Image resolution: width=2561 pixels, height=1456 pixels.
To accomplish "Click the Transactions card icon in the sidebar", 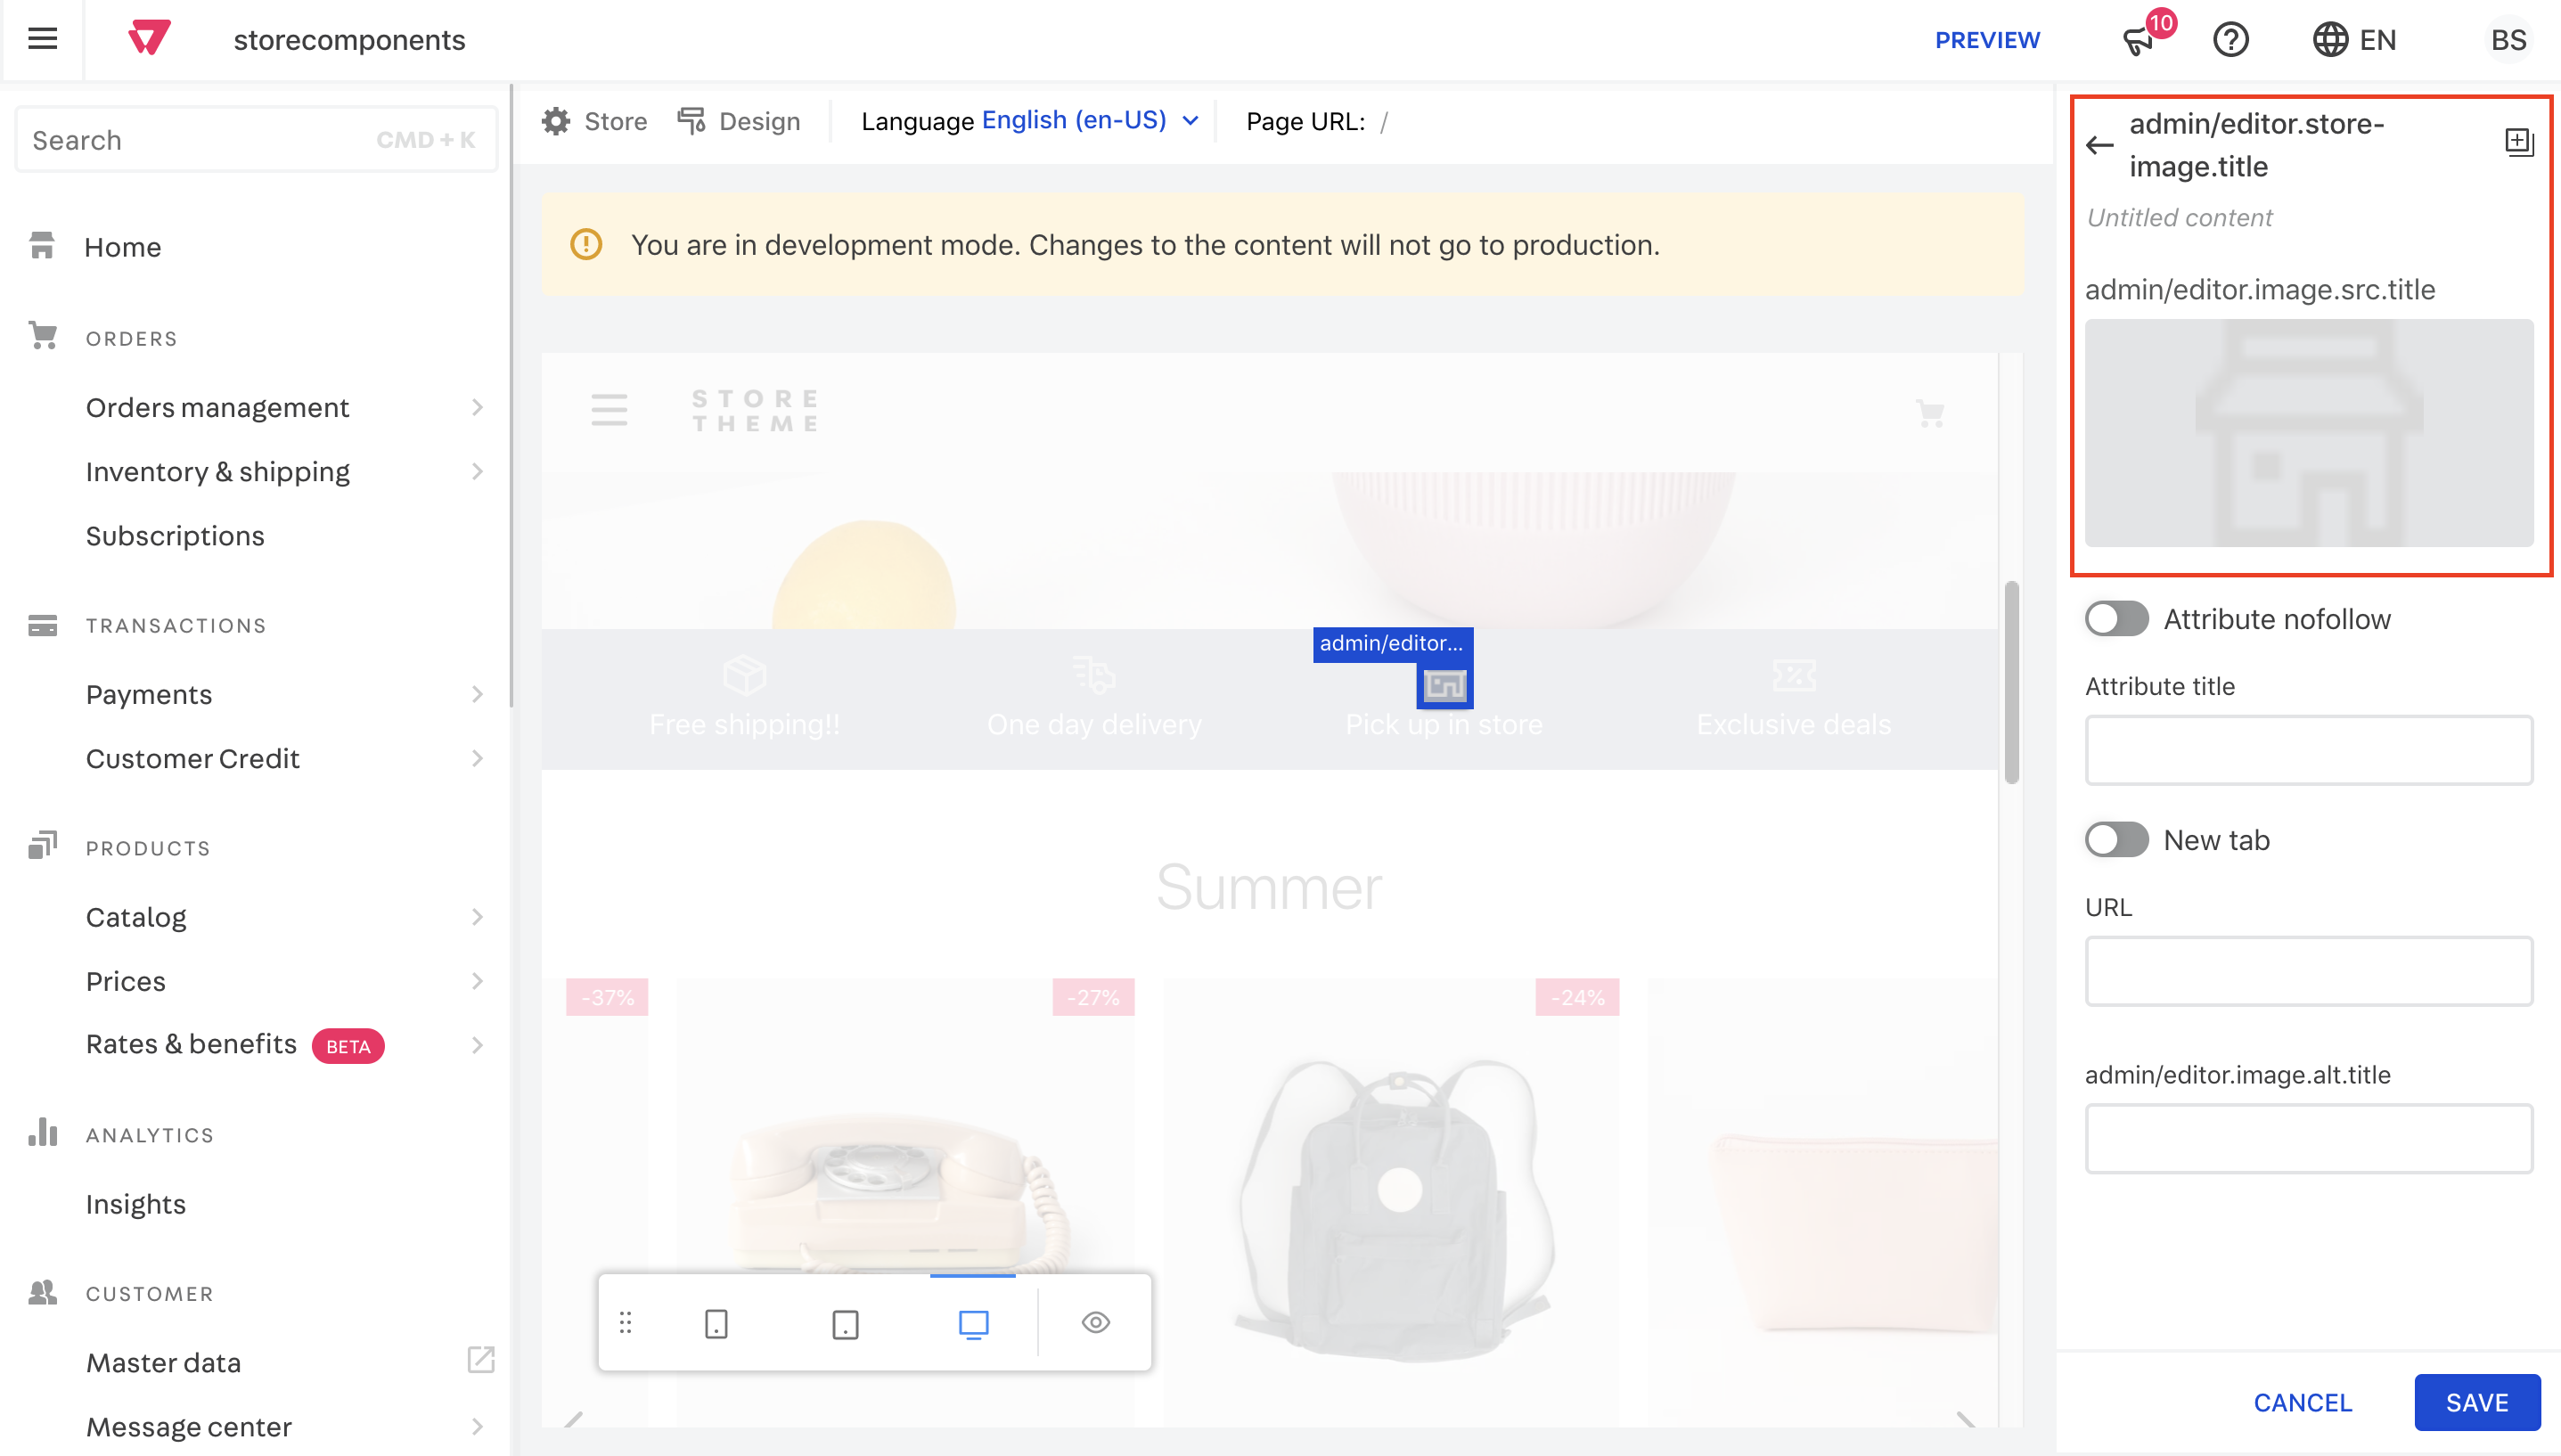I will (x=42, y=625).
